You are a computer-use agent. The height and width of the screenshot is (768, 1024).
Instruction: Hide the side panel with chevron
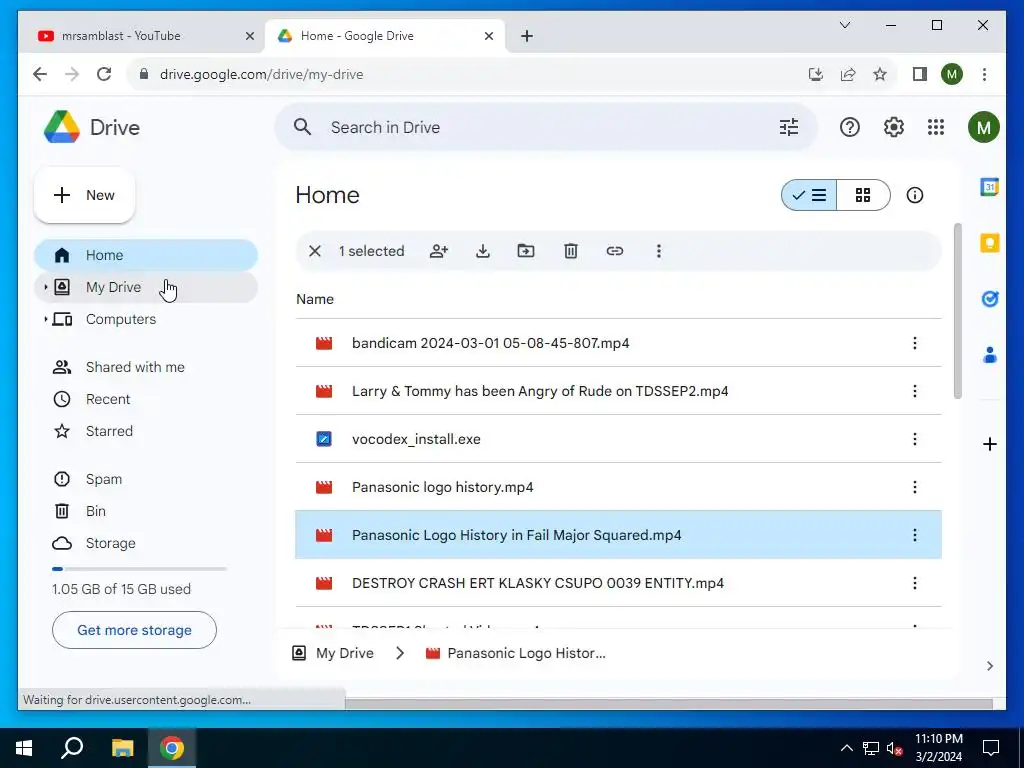989,666
